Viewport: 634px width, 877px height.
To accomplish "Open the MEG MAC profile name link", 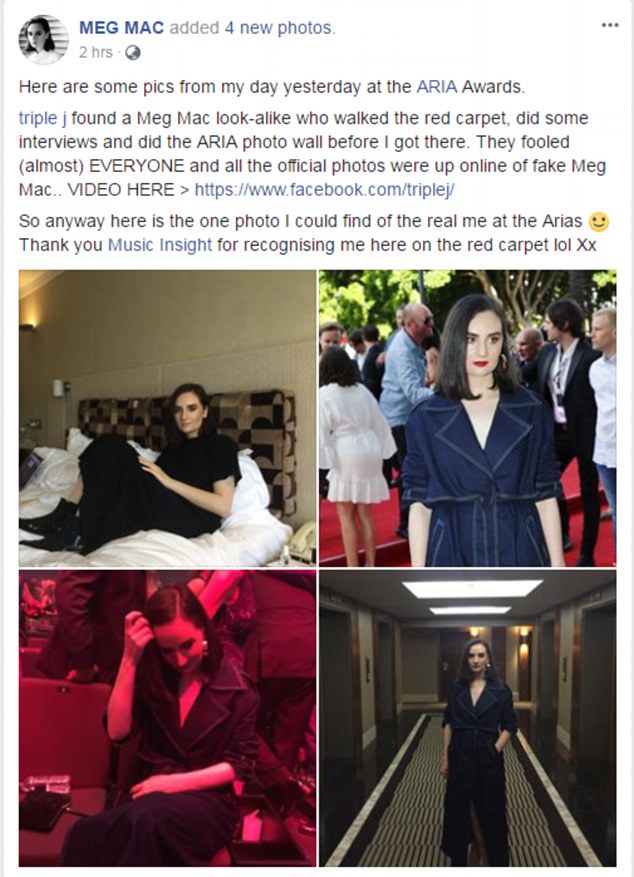I will click(x=121, y=27).
